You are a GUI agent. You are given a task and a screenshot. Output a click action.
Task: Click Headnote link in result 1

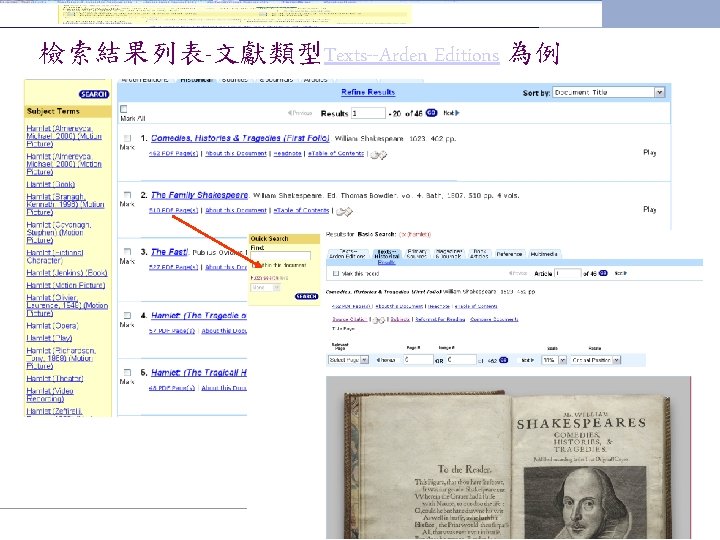[x=287, y=153]
